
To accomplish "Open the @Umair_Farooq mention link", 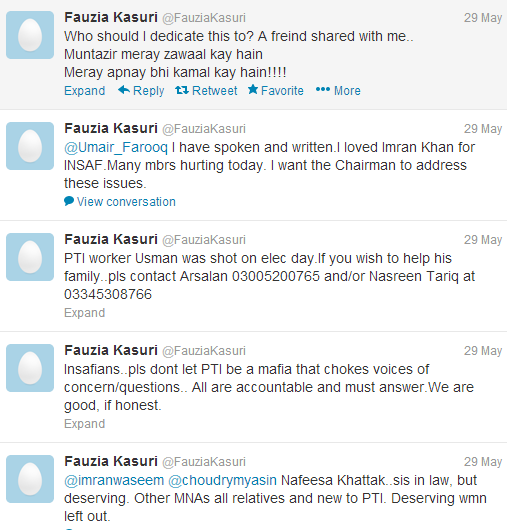I will pyautogui.click(x=116, y=147).
